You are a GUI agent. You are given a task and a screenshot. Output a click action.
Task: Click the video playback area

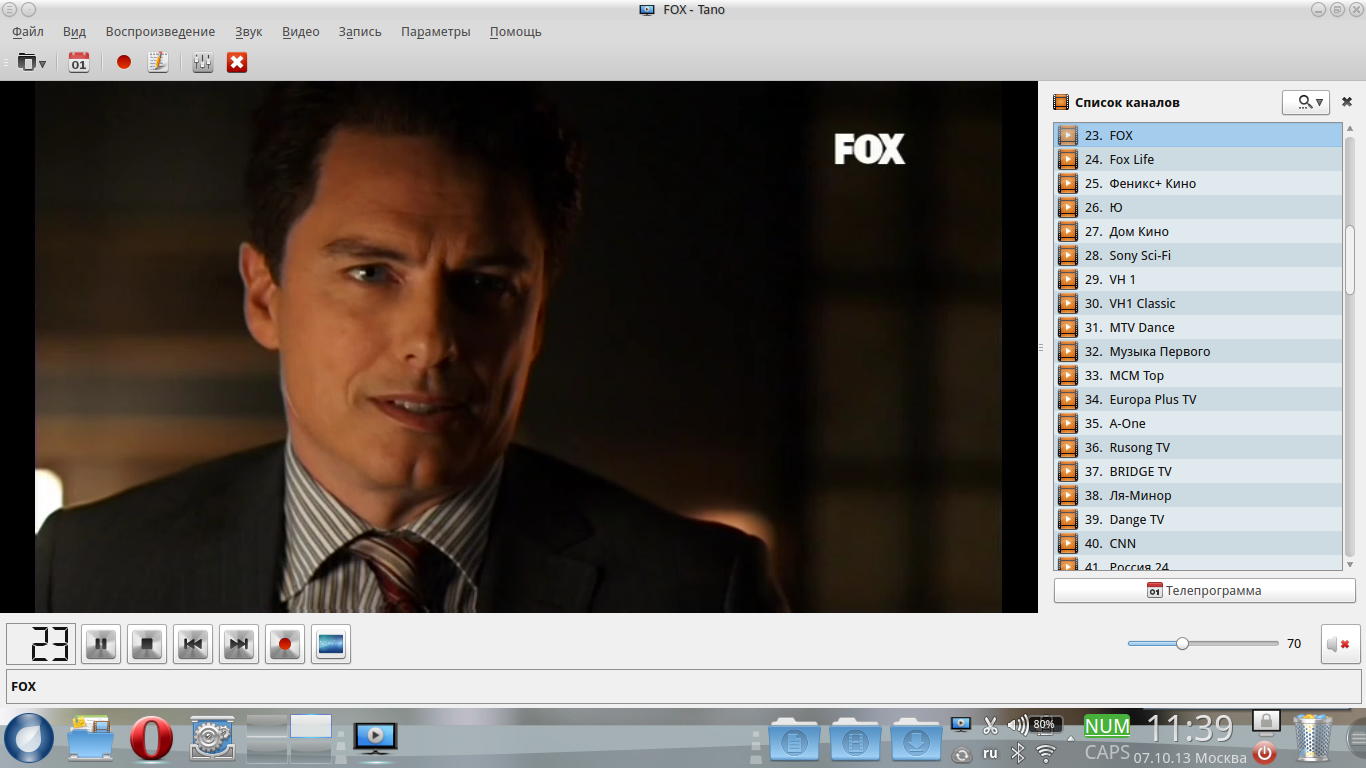(518, 347)
